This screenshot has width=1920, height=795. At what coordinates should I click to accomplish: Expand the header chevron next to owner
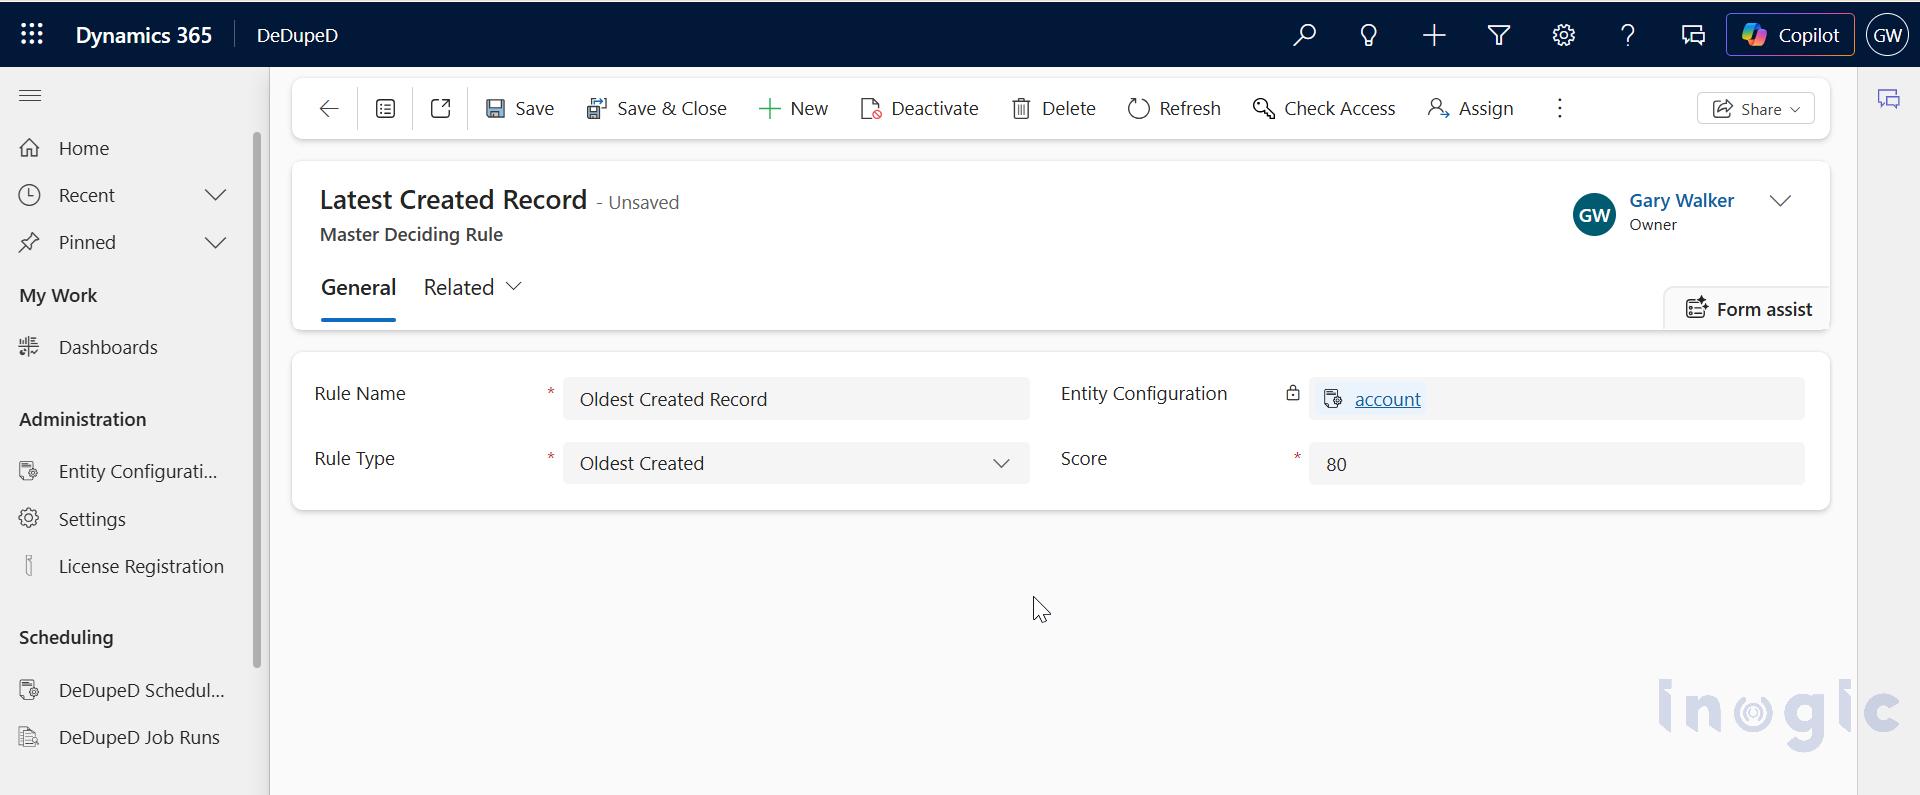[1780, 201]
